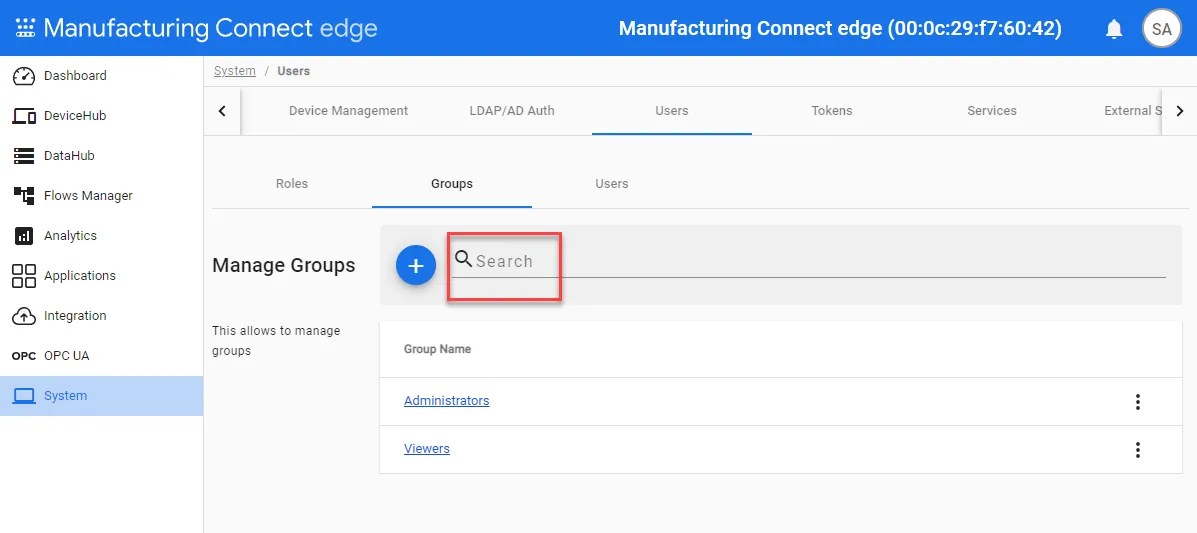The image size is (1197, 533).
Task: Click the DeviceHub devices icon
Action: coord(24,116)
